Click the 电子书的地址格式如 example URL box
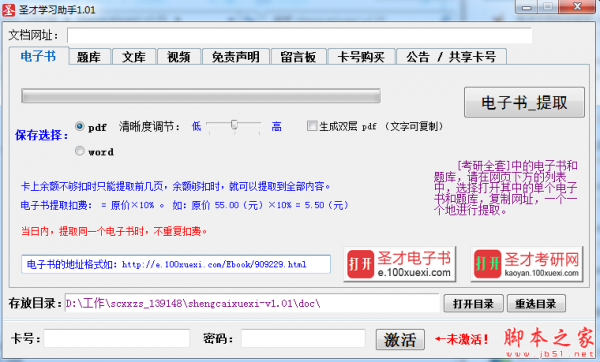Screen dimensions: 600x362 tap(176, 264)
